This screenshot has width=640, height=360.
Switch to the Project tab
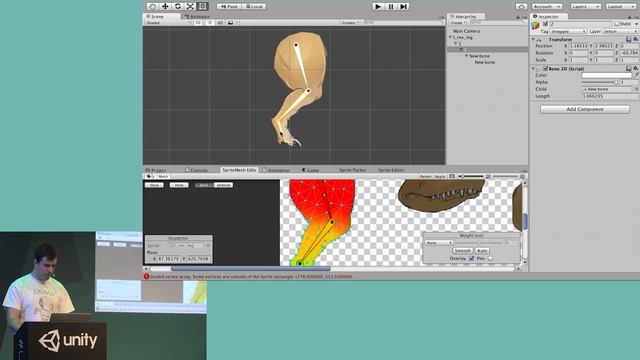[x=156, y=170]
